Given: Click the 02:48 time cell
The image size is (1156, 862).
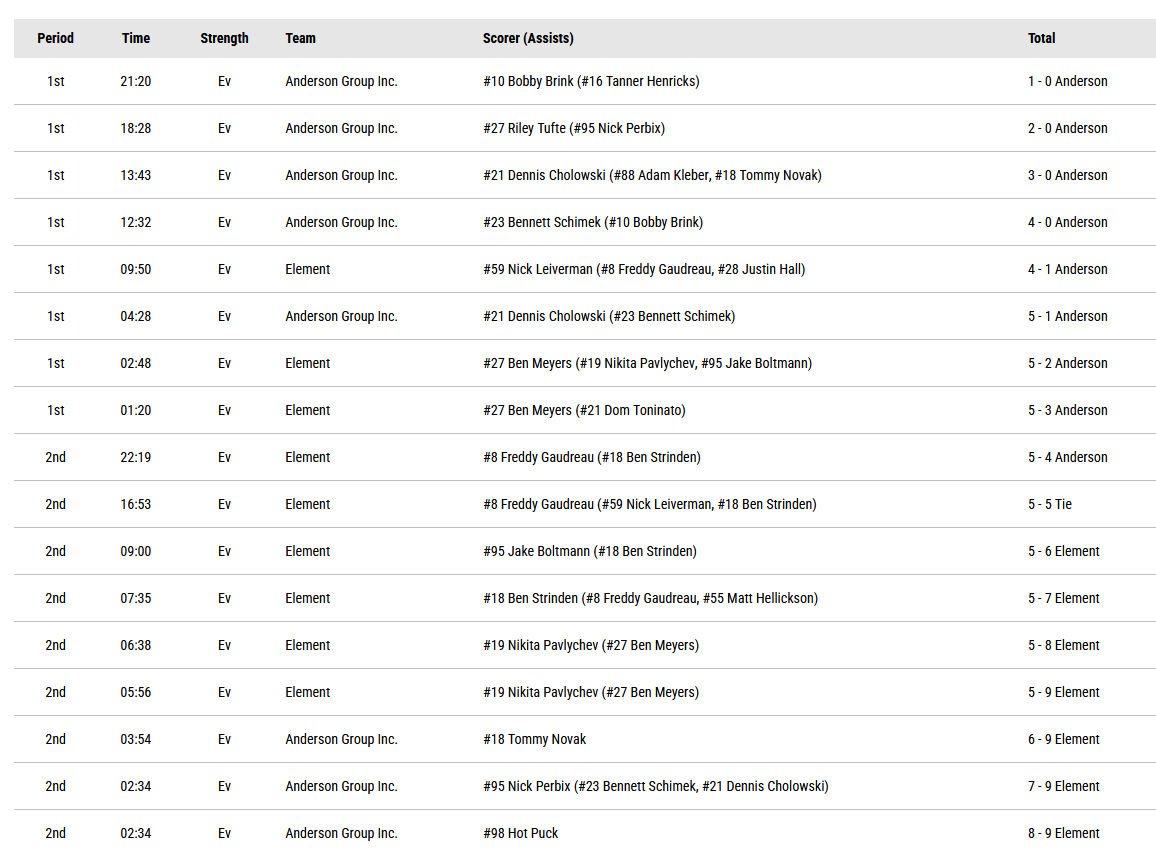Looking at the screenshot, I should [136, 364].
